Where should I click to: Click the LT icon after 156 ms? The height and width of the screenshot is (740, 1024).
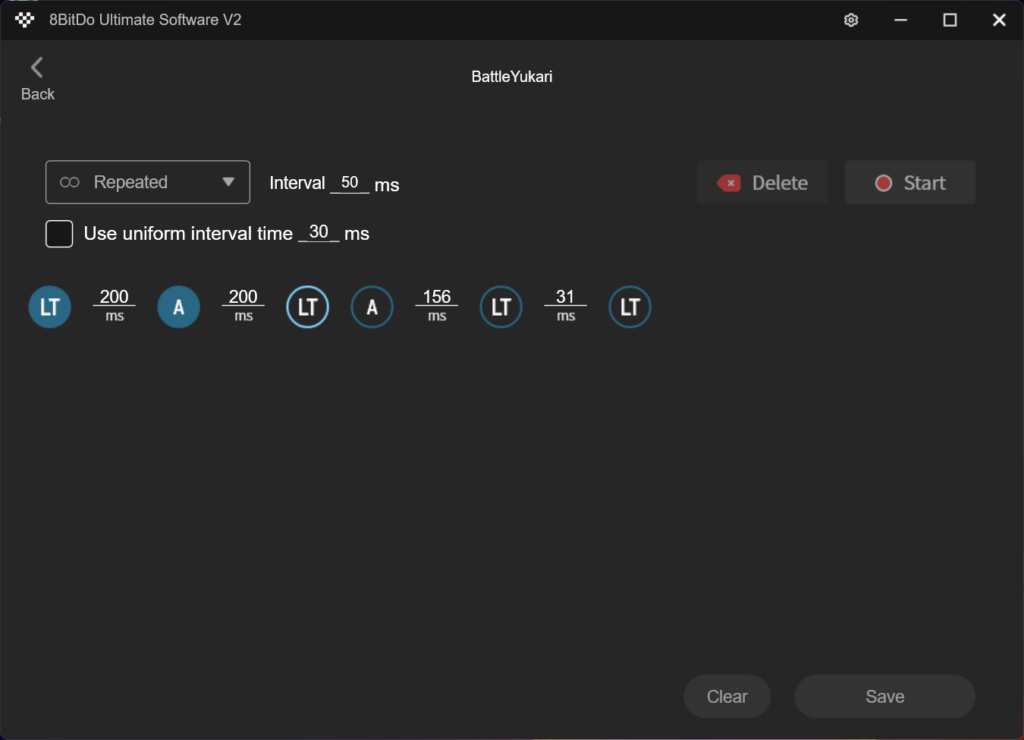[x=501, y=307]
